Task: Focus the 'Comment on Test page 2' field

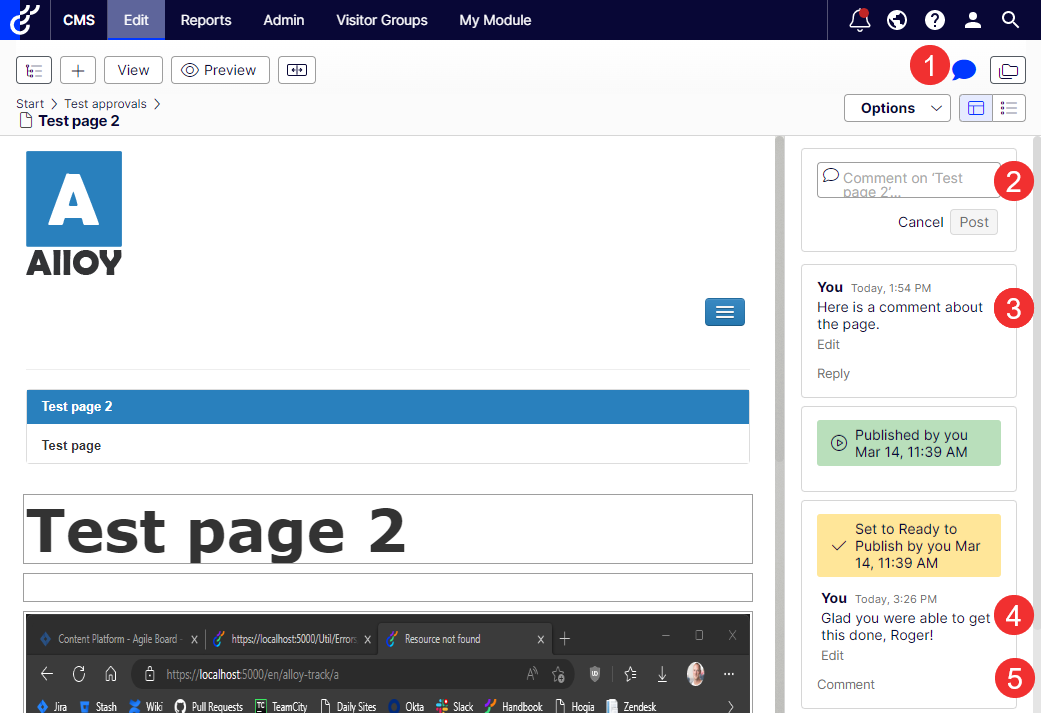Action: (909, 180)
